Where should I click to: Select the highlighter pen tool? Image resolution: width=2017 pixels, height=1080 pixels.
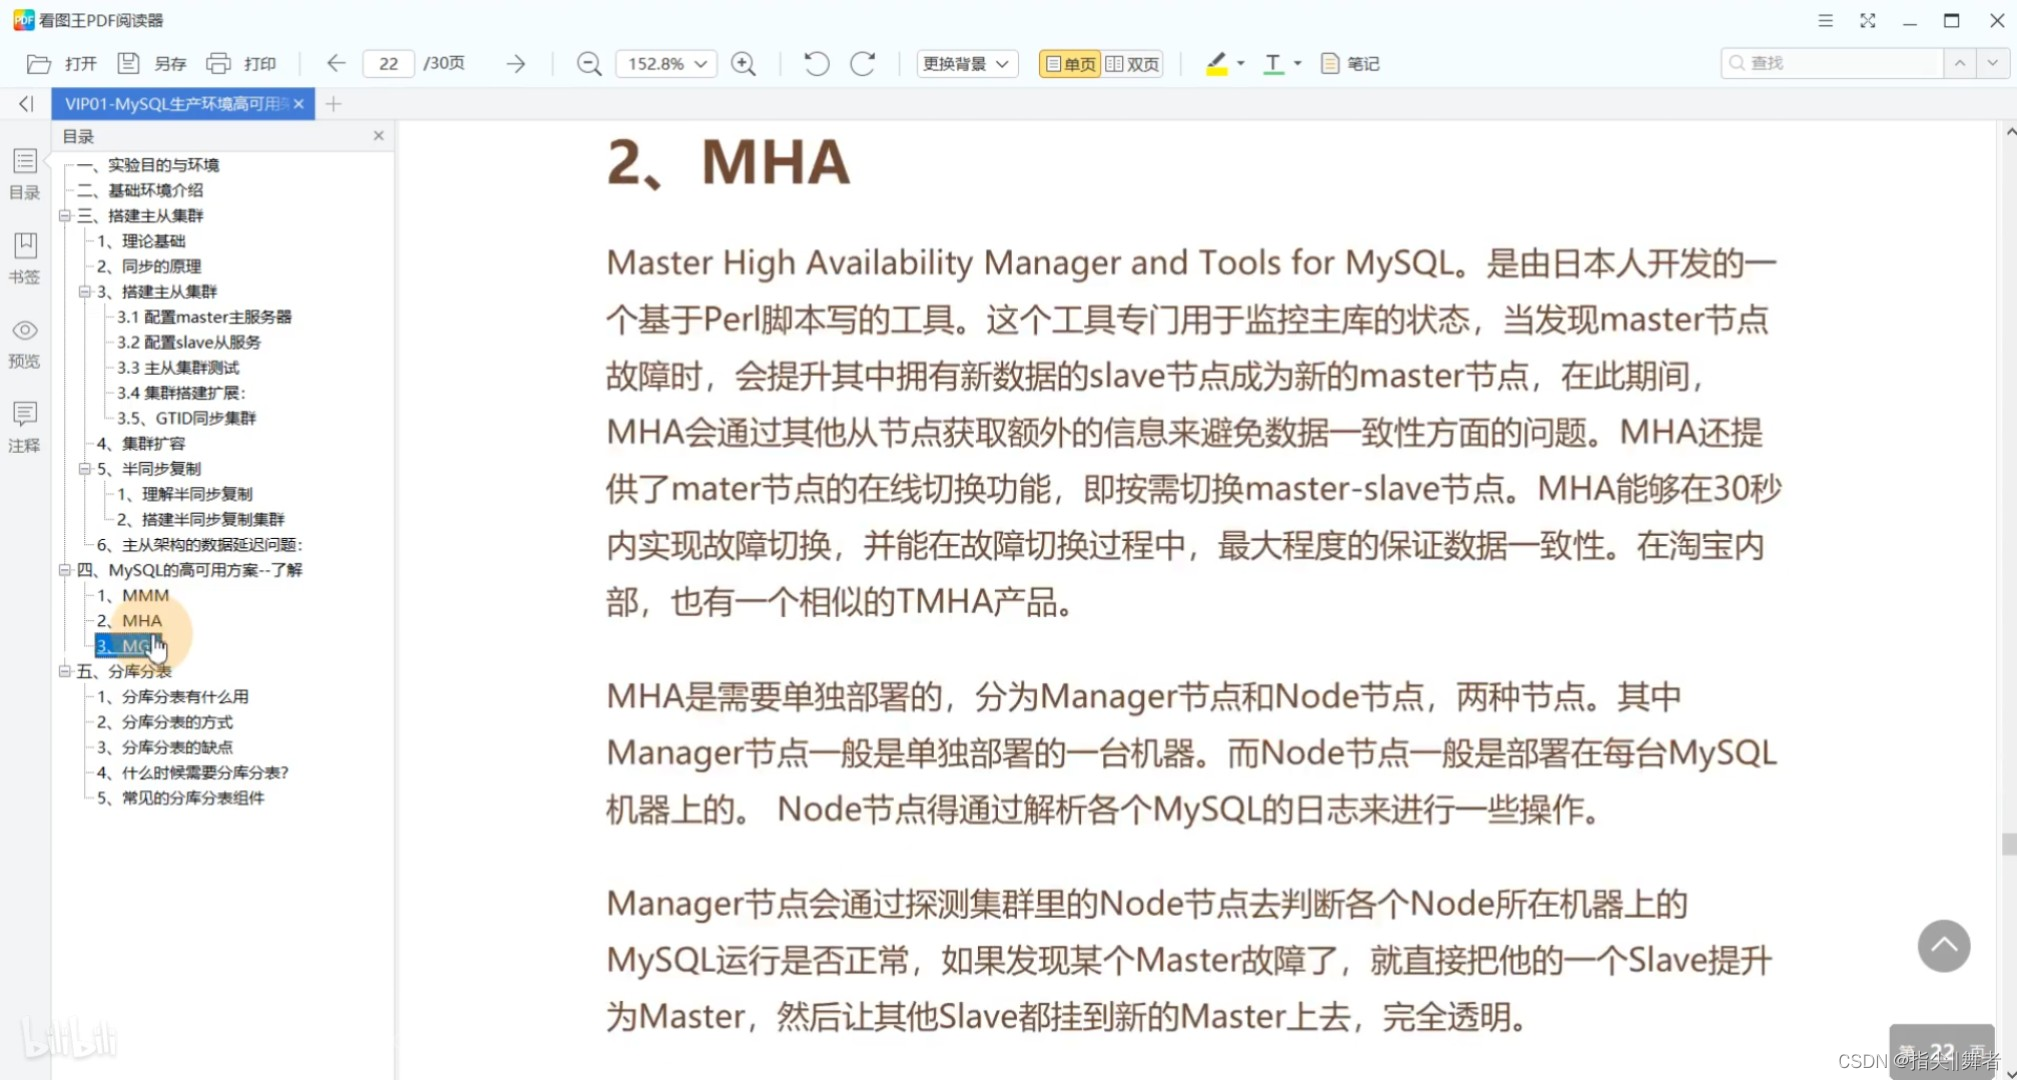tap(1216, 64)
